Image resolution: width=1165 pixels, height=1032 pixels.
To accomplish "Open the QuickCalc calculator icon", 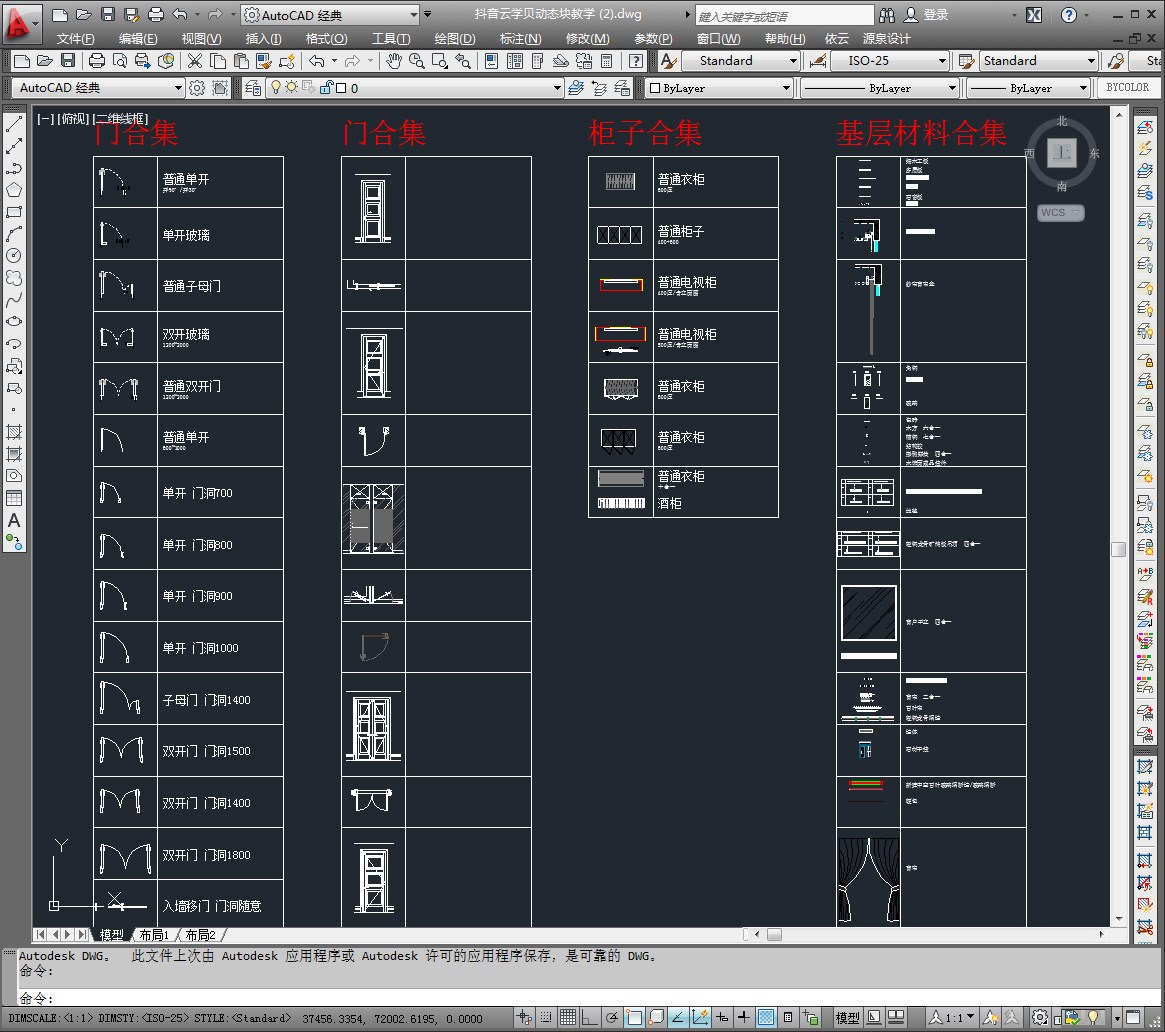I will point(607,61).
